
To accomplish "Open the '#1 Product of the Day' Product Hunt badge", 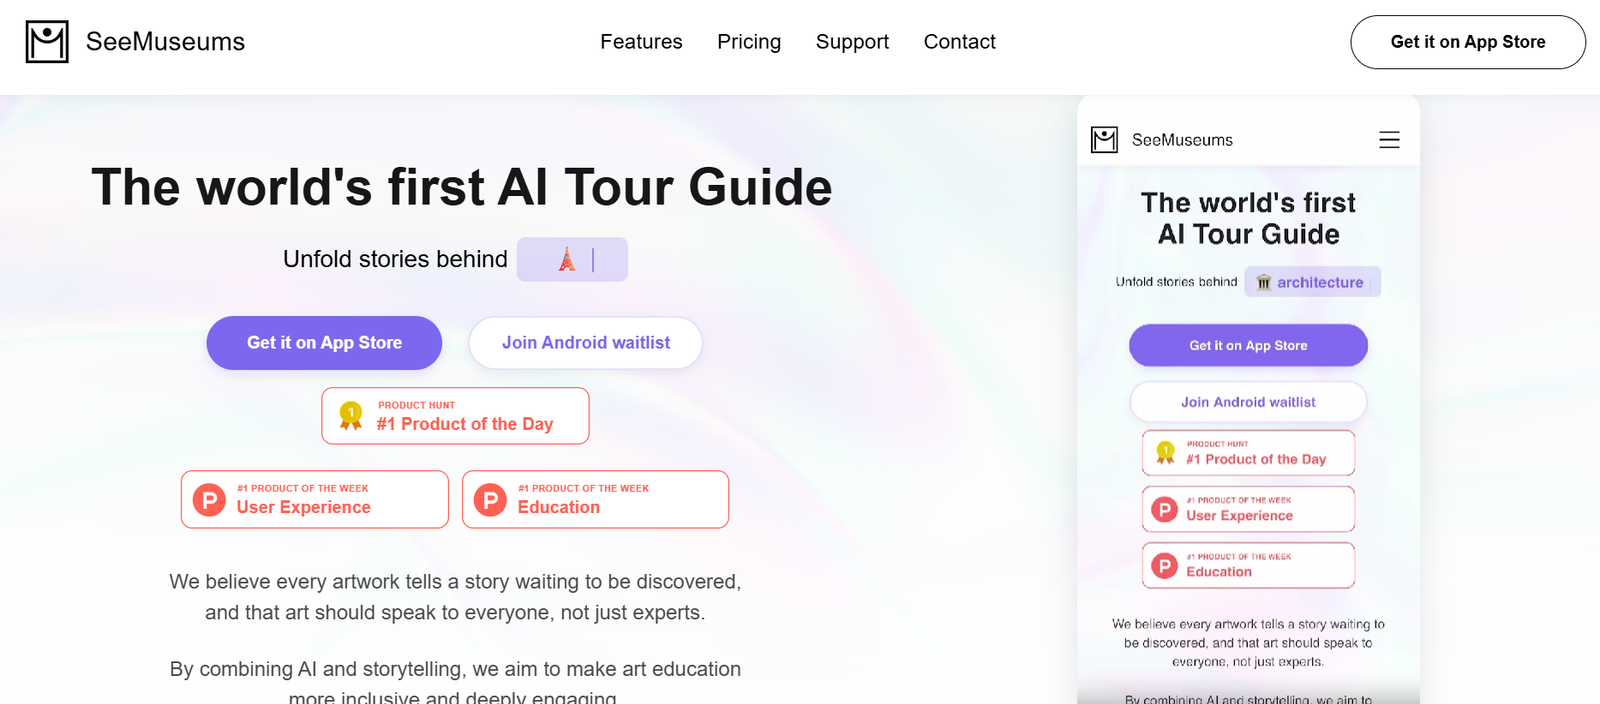I will click(x=455, y=416).
